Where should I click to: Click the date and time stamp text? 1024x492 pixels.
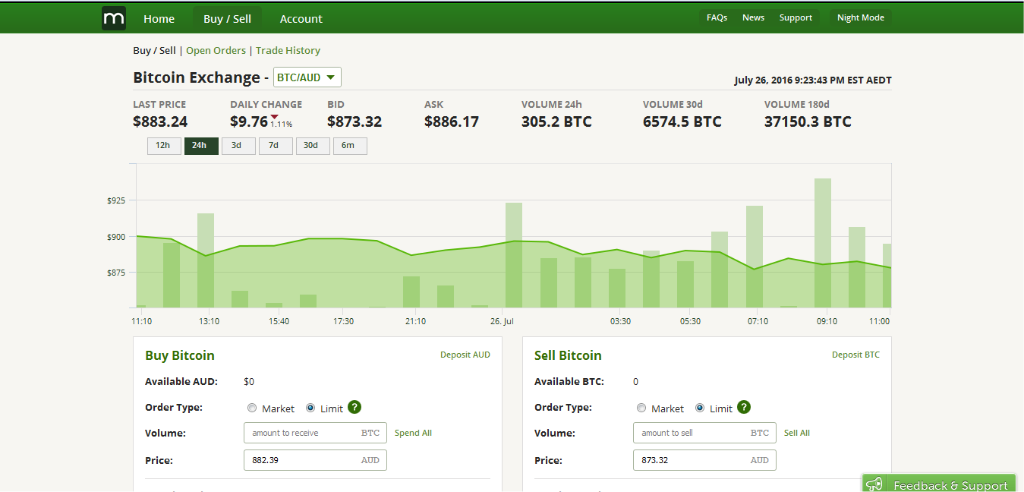[813, 81]
